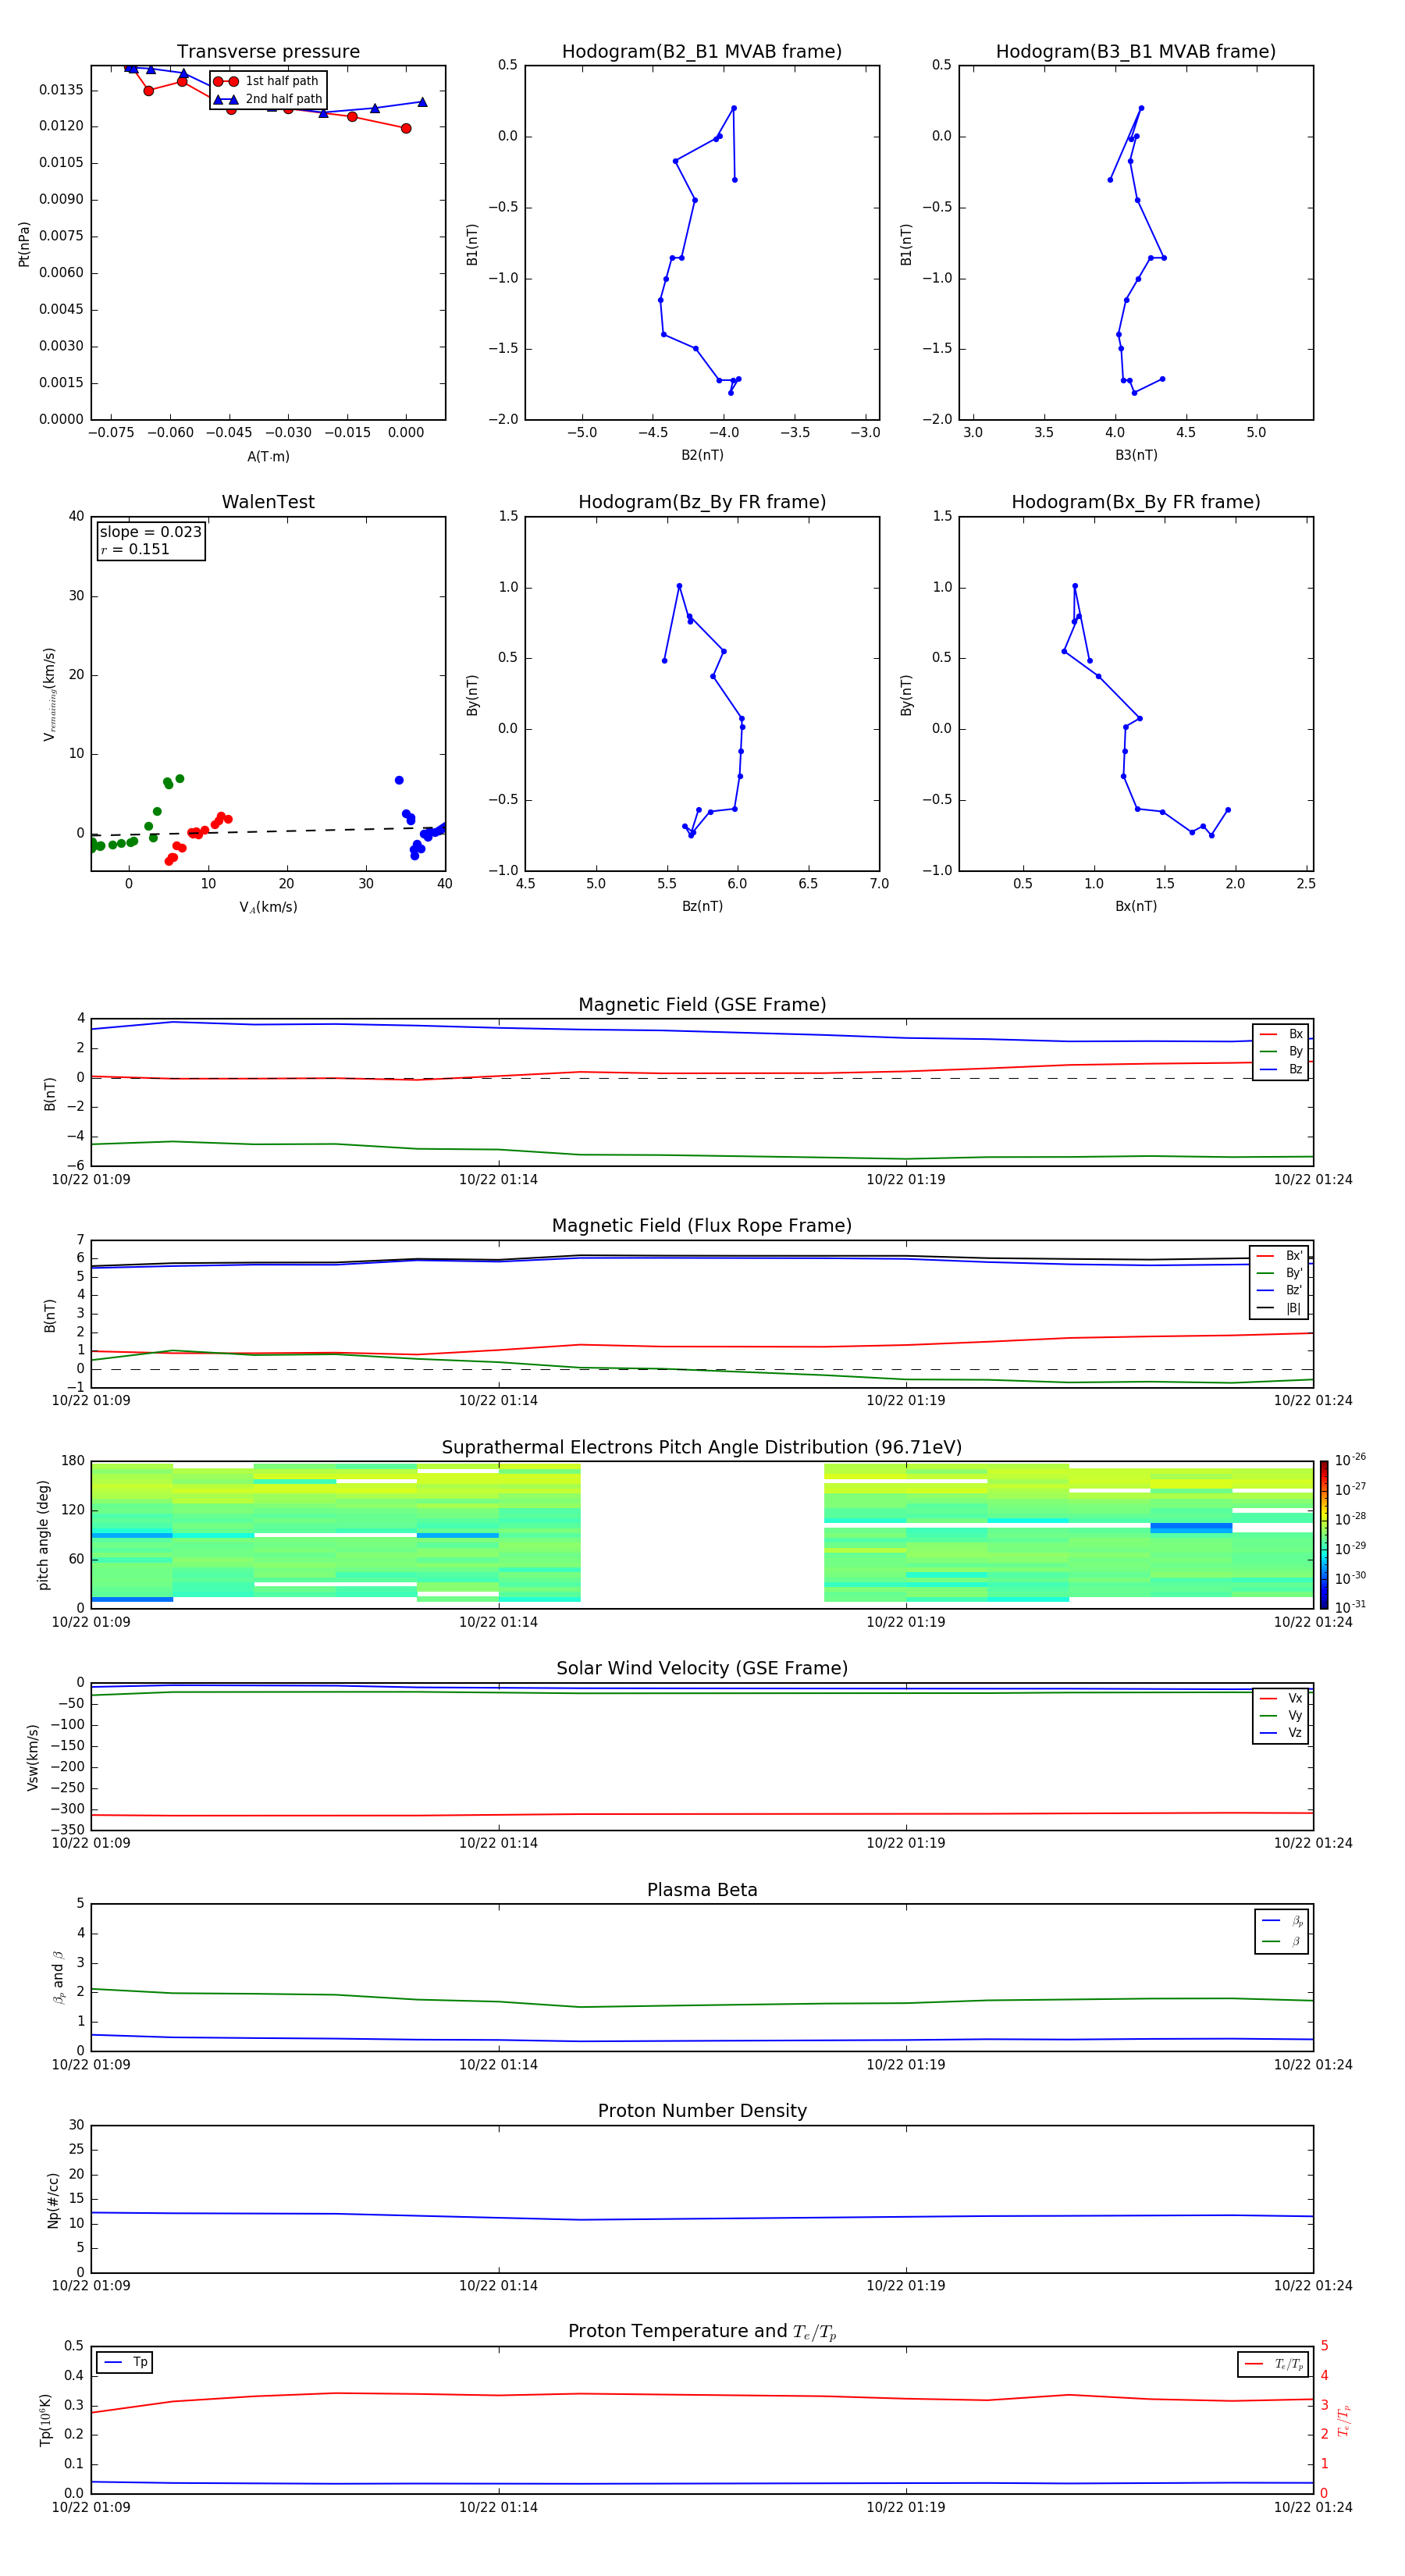Click the |B| legend entry
The image size is (1405, 2576).
[x=1279, y=1308]
